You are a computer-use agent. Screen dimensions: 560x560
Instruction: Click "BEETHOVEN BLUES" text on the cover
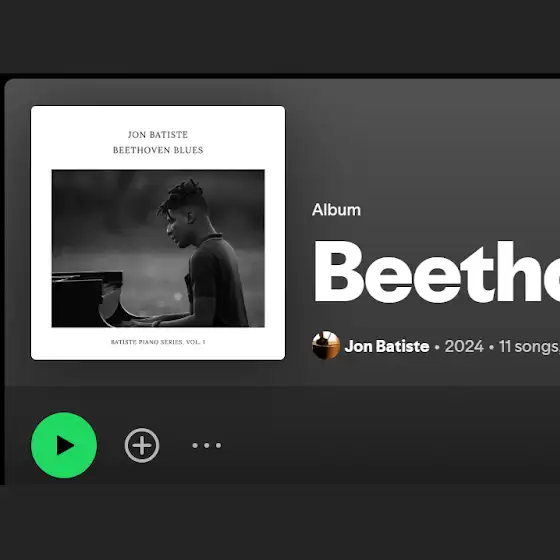(158, 150)
